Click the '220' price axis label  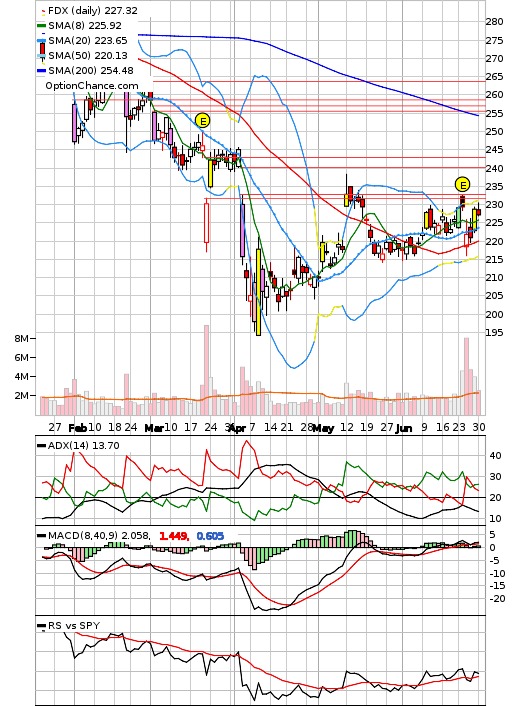point(494,241)
